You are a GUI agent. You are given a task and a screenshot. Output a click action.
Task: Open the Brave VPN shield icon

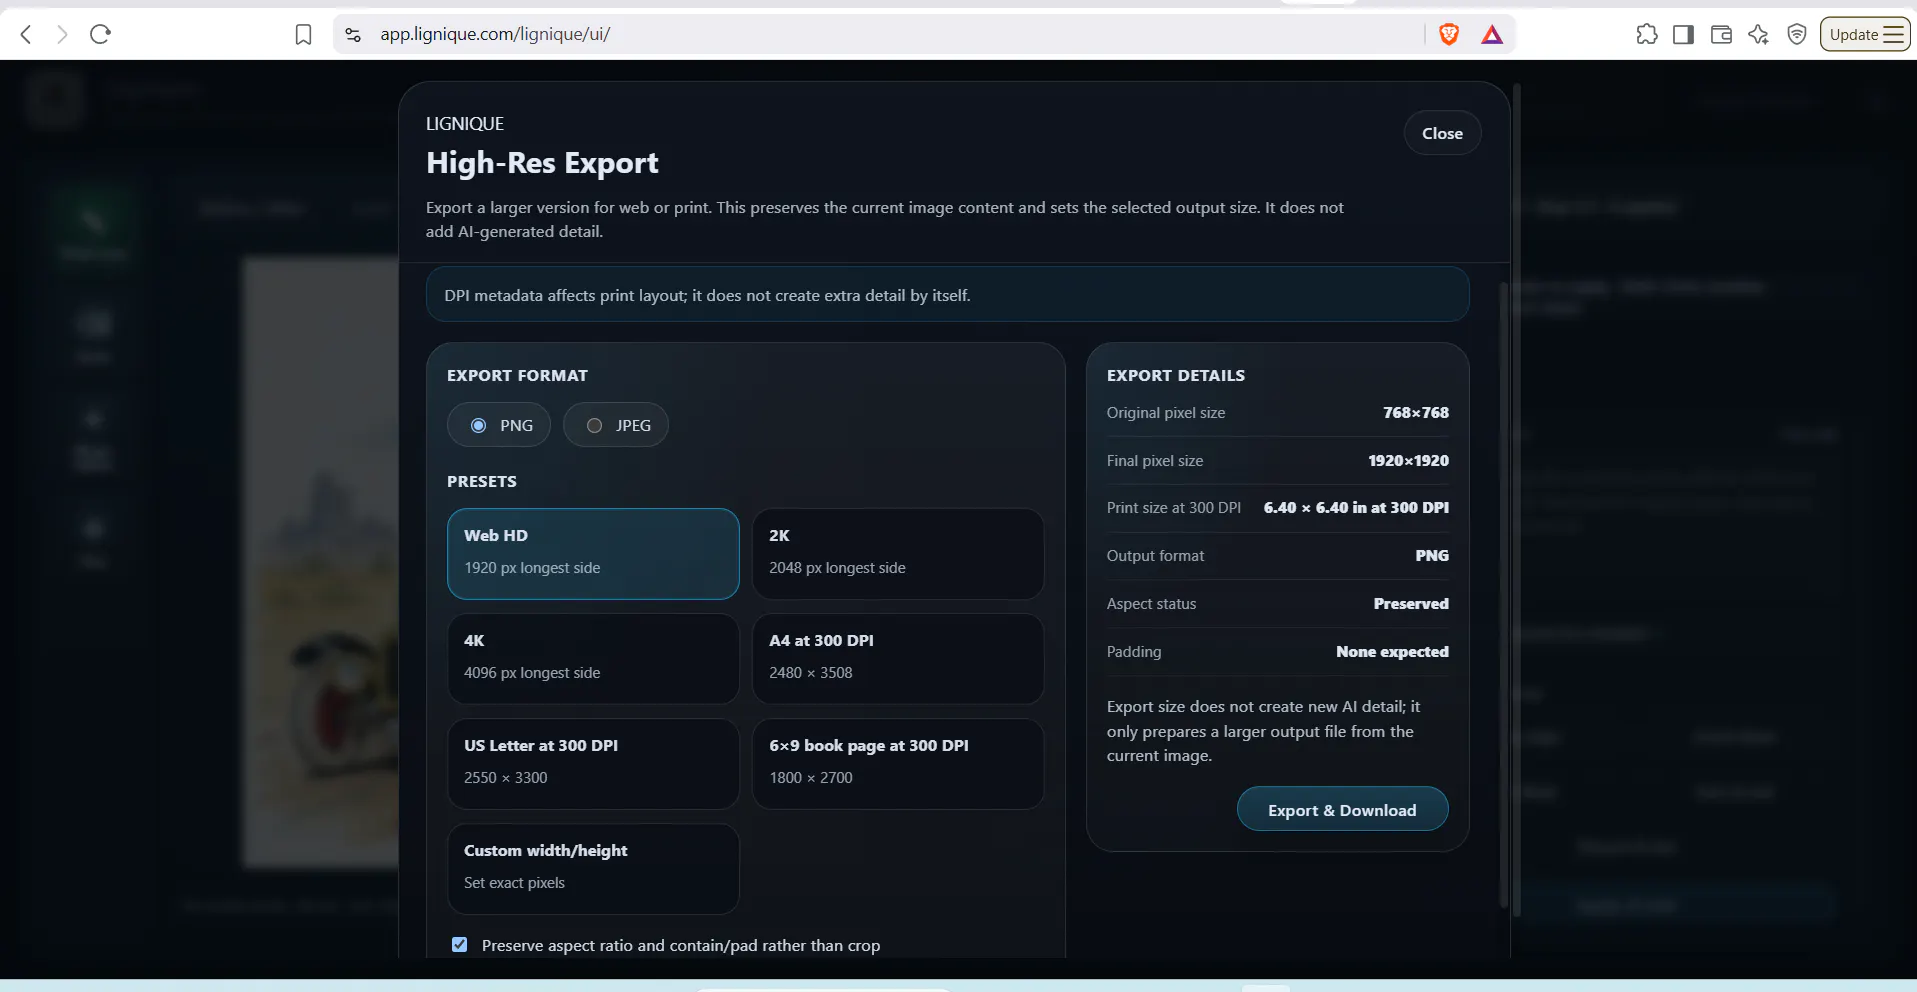point(1797,35)
